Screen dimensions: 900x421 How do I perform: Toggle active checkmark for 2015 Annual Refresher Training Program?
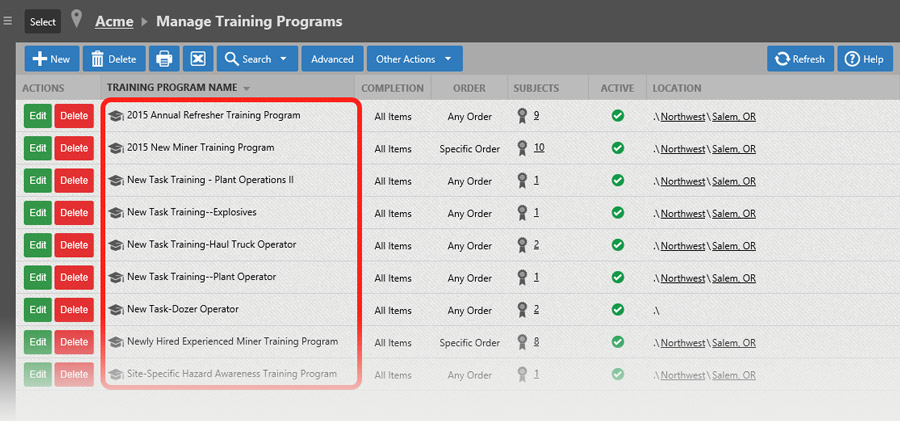pyautogui.click(x=618, y=115)
